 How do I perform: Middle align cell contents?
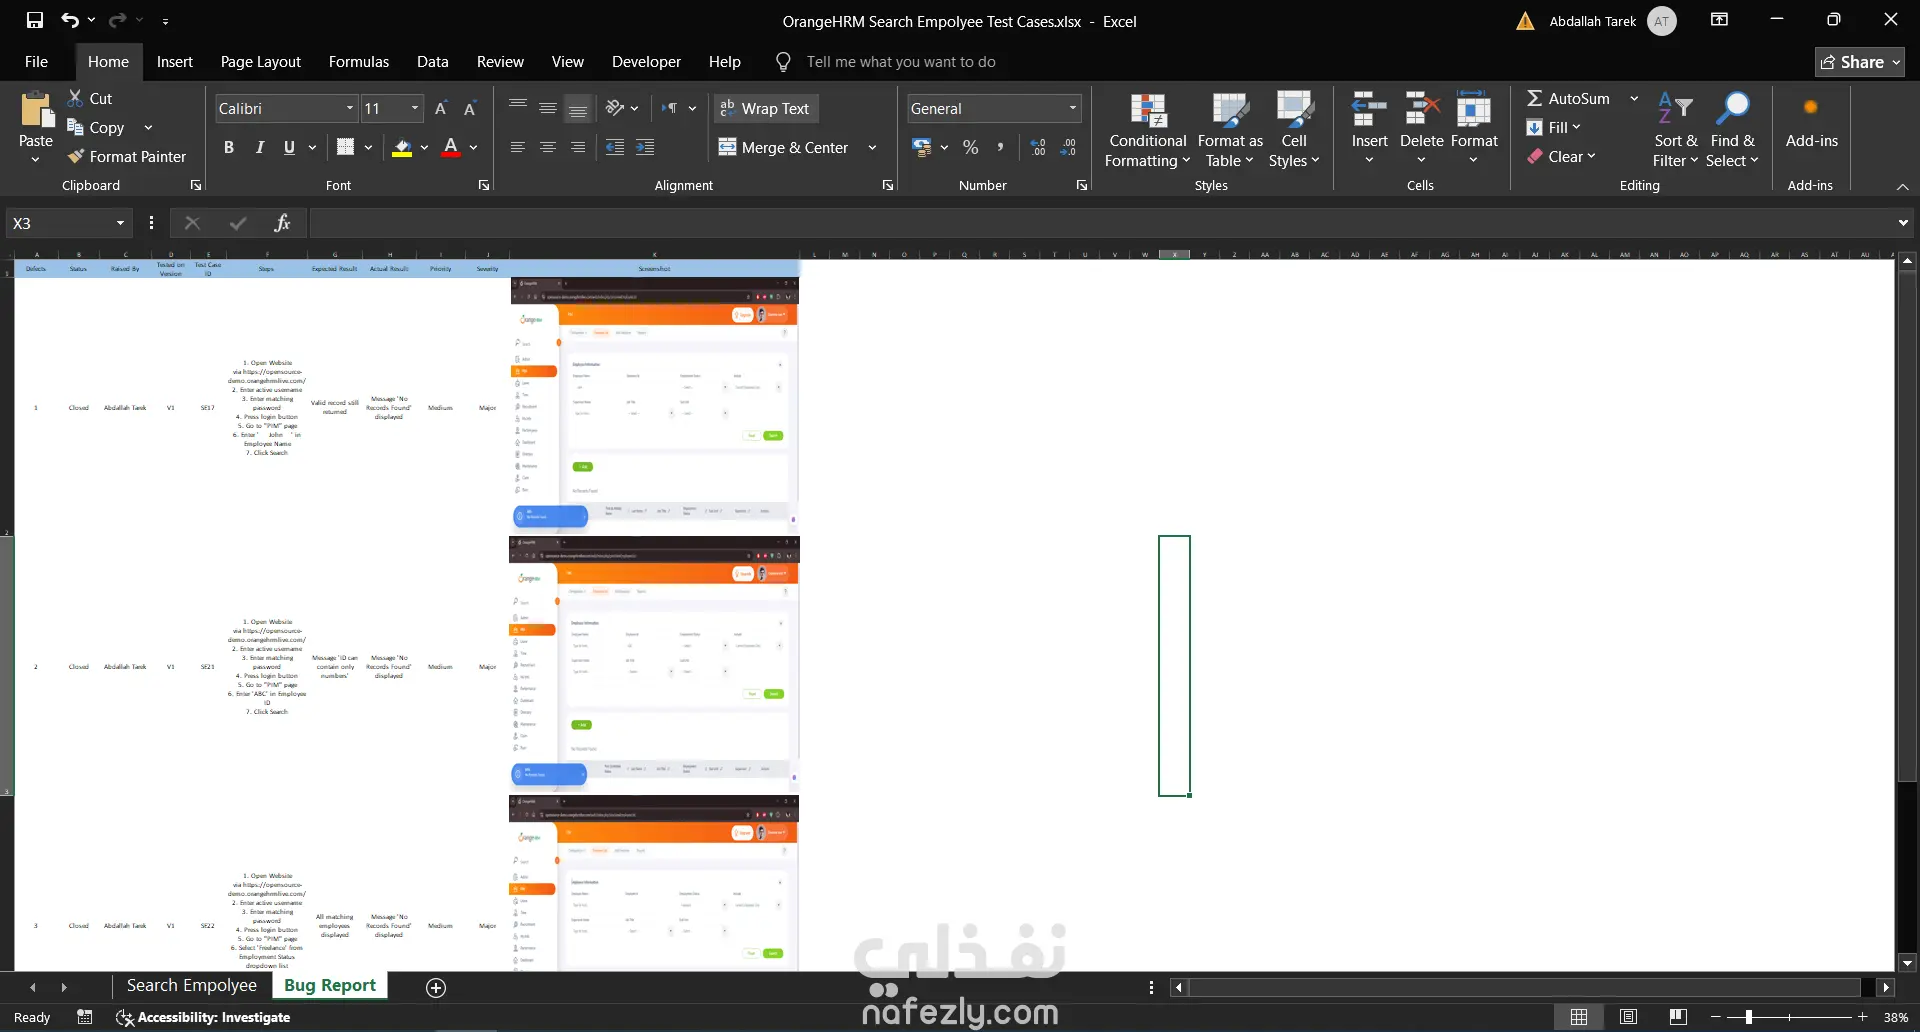point(548,108)
